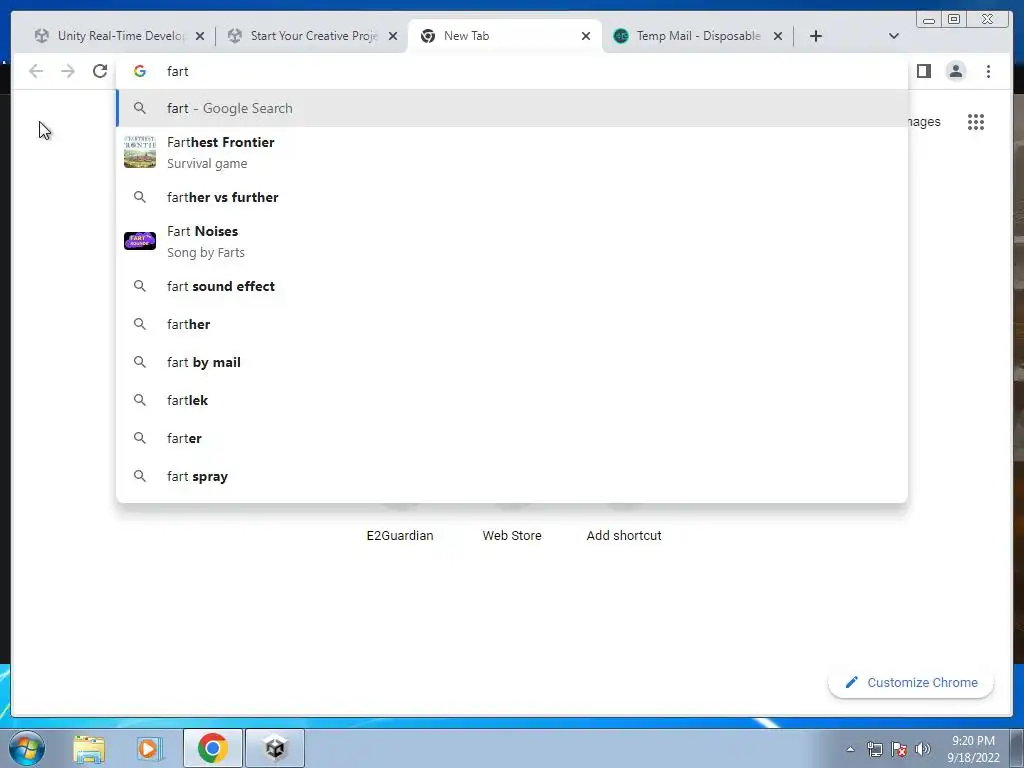Screen dimensions: 1024x768
Task: Open the taskbar clock 9:20 PM
Action: pos(973,749)
